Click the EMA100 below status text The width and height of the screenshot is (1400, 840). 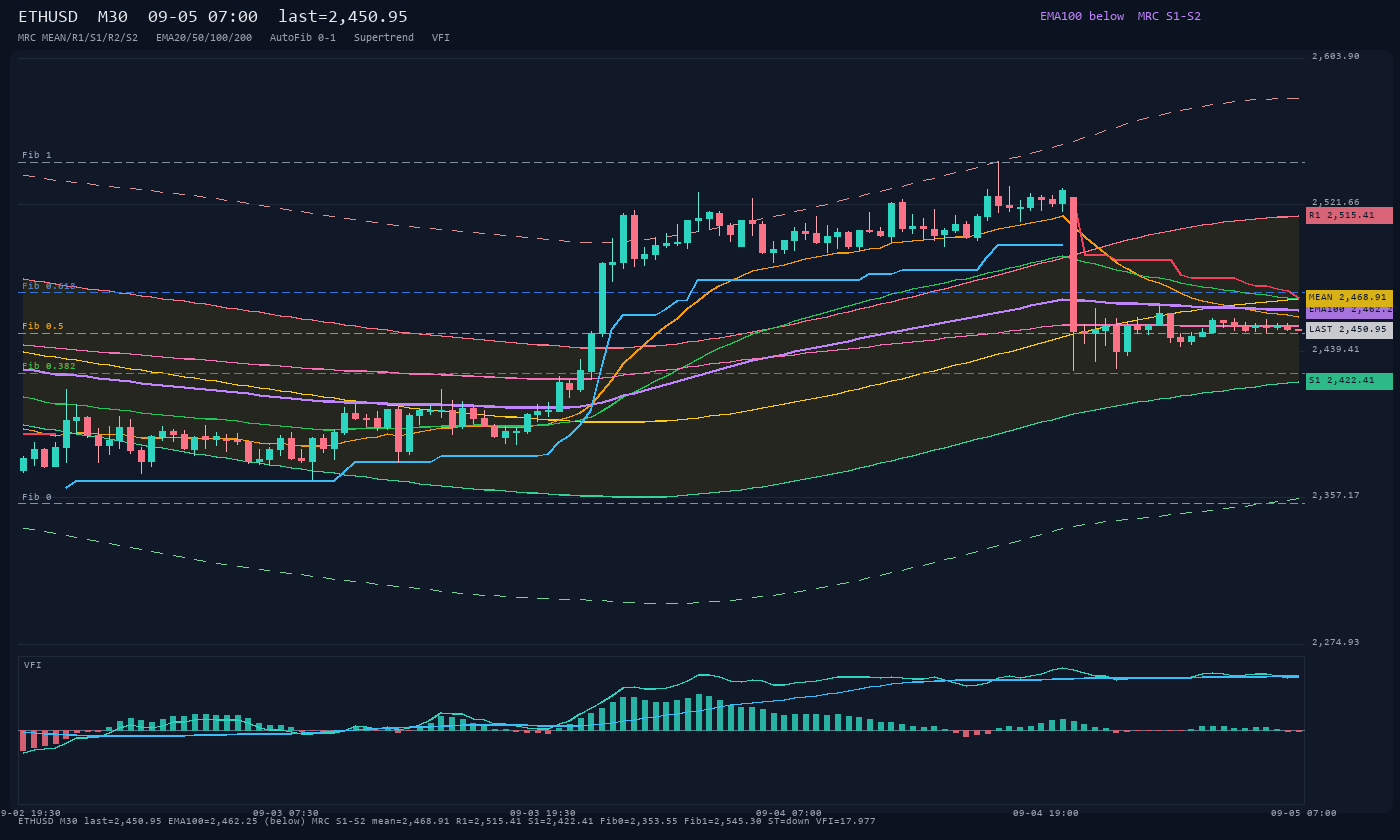click(x=1082, y=16)
